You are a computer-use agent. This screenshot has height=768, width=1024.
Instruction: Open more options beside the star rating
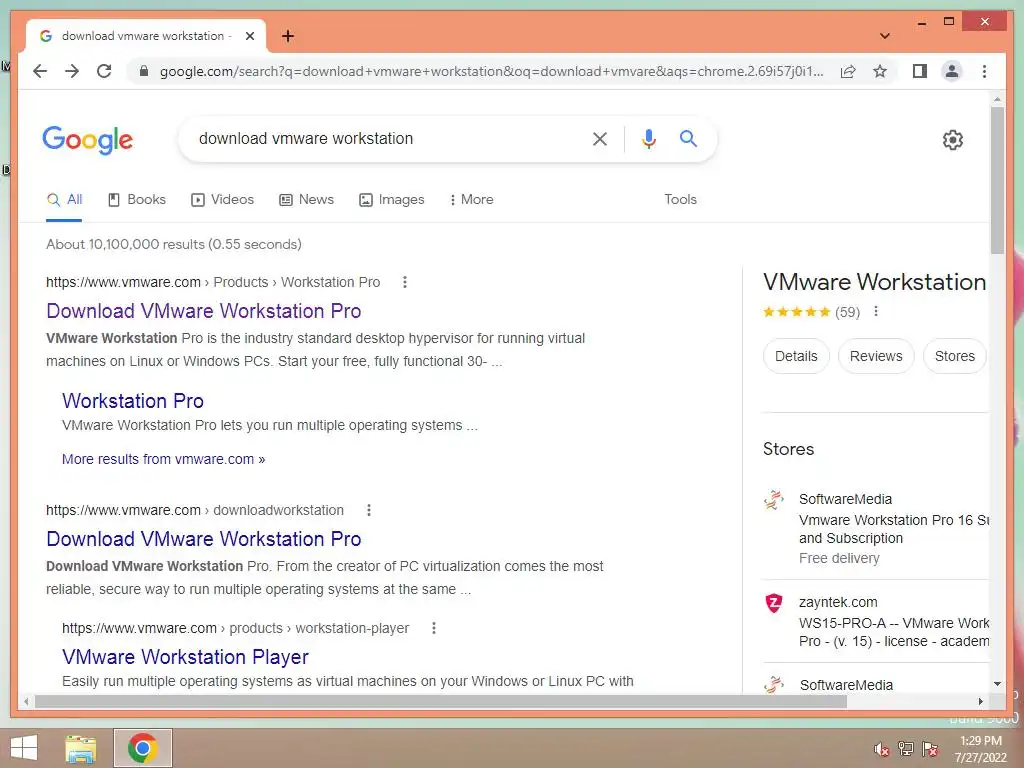click(876, 312)
